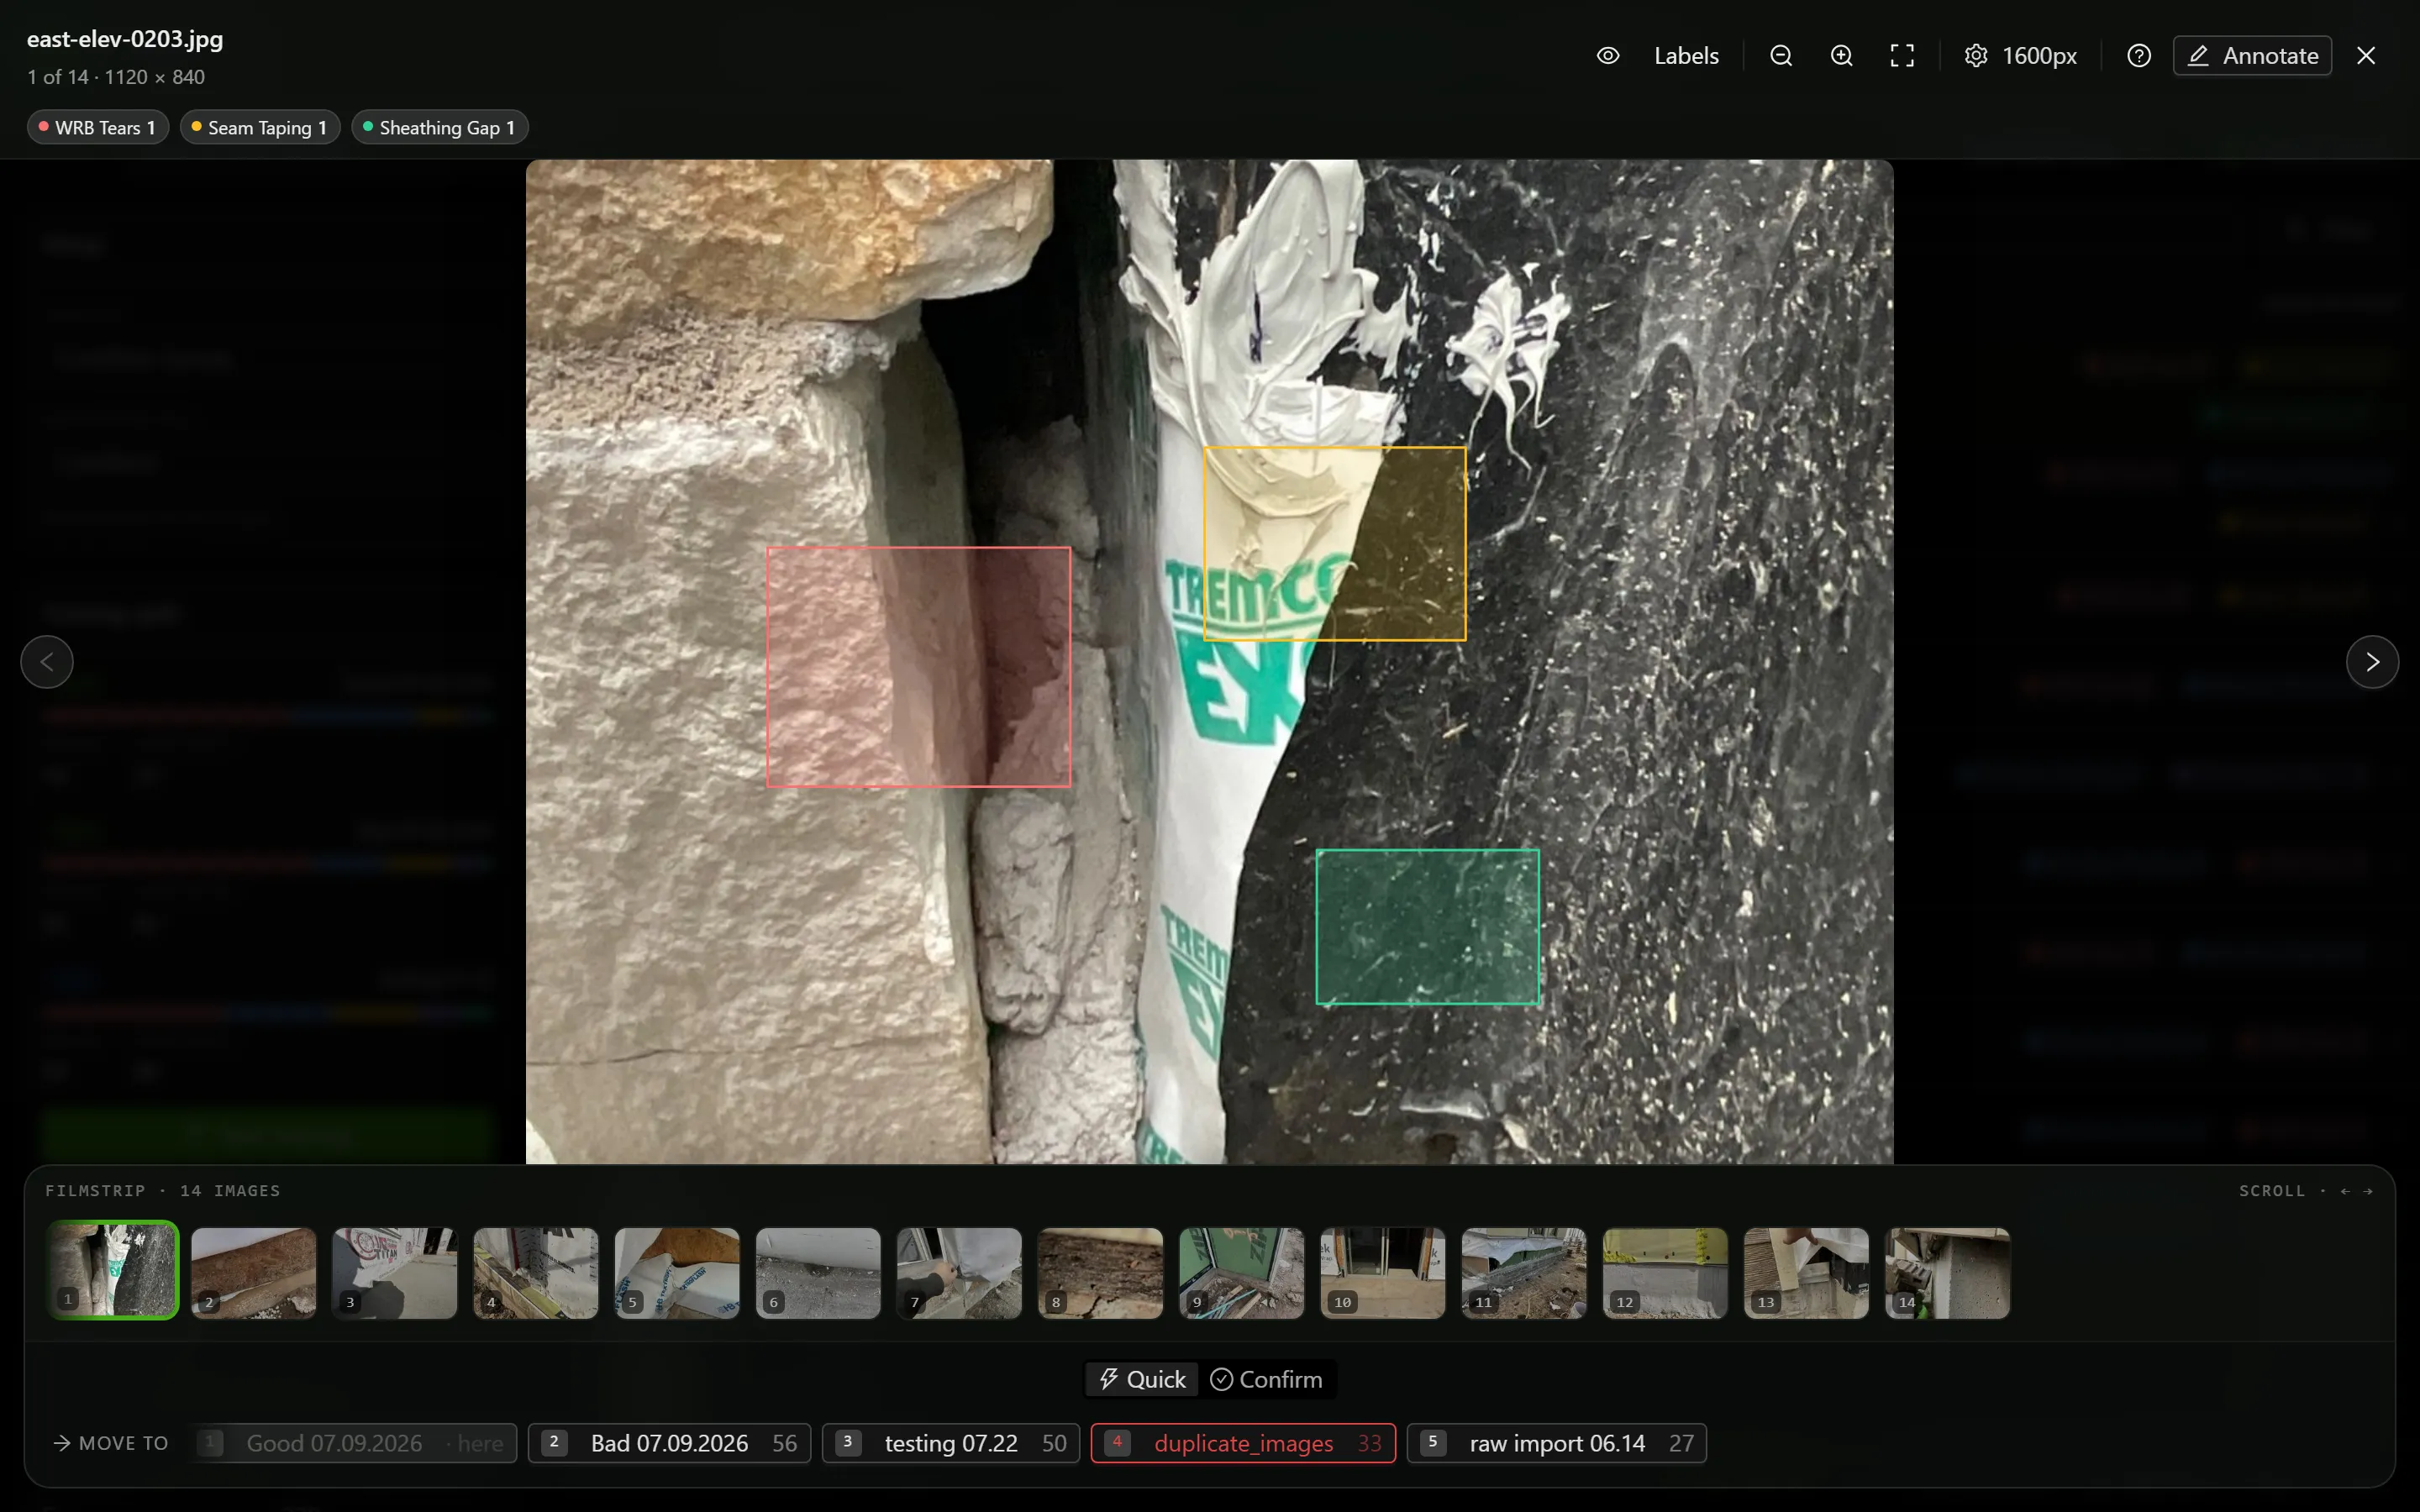Open filmstrip thumbnail 5
Screen dimensions: 2420x1512
tap(677, 1273)
